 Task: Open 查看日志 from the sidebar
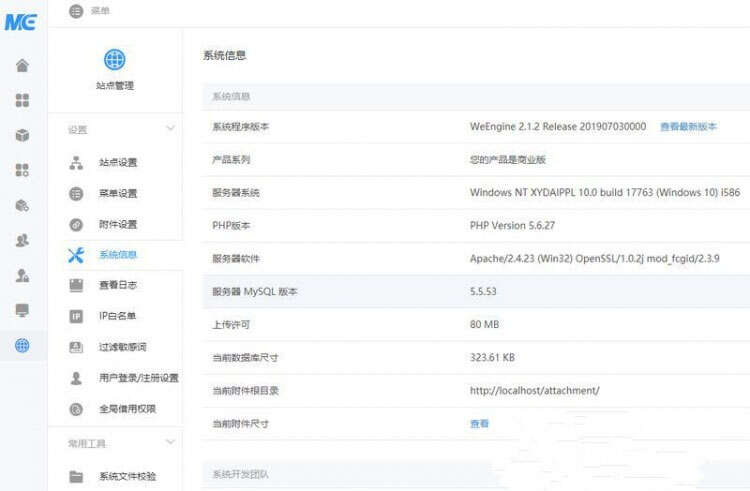tap(117, 286)
